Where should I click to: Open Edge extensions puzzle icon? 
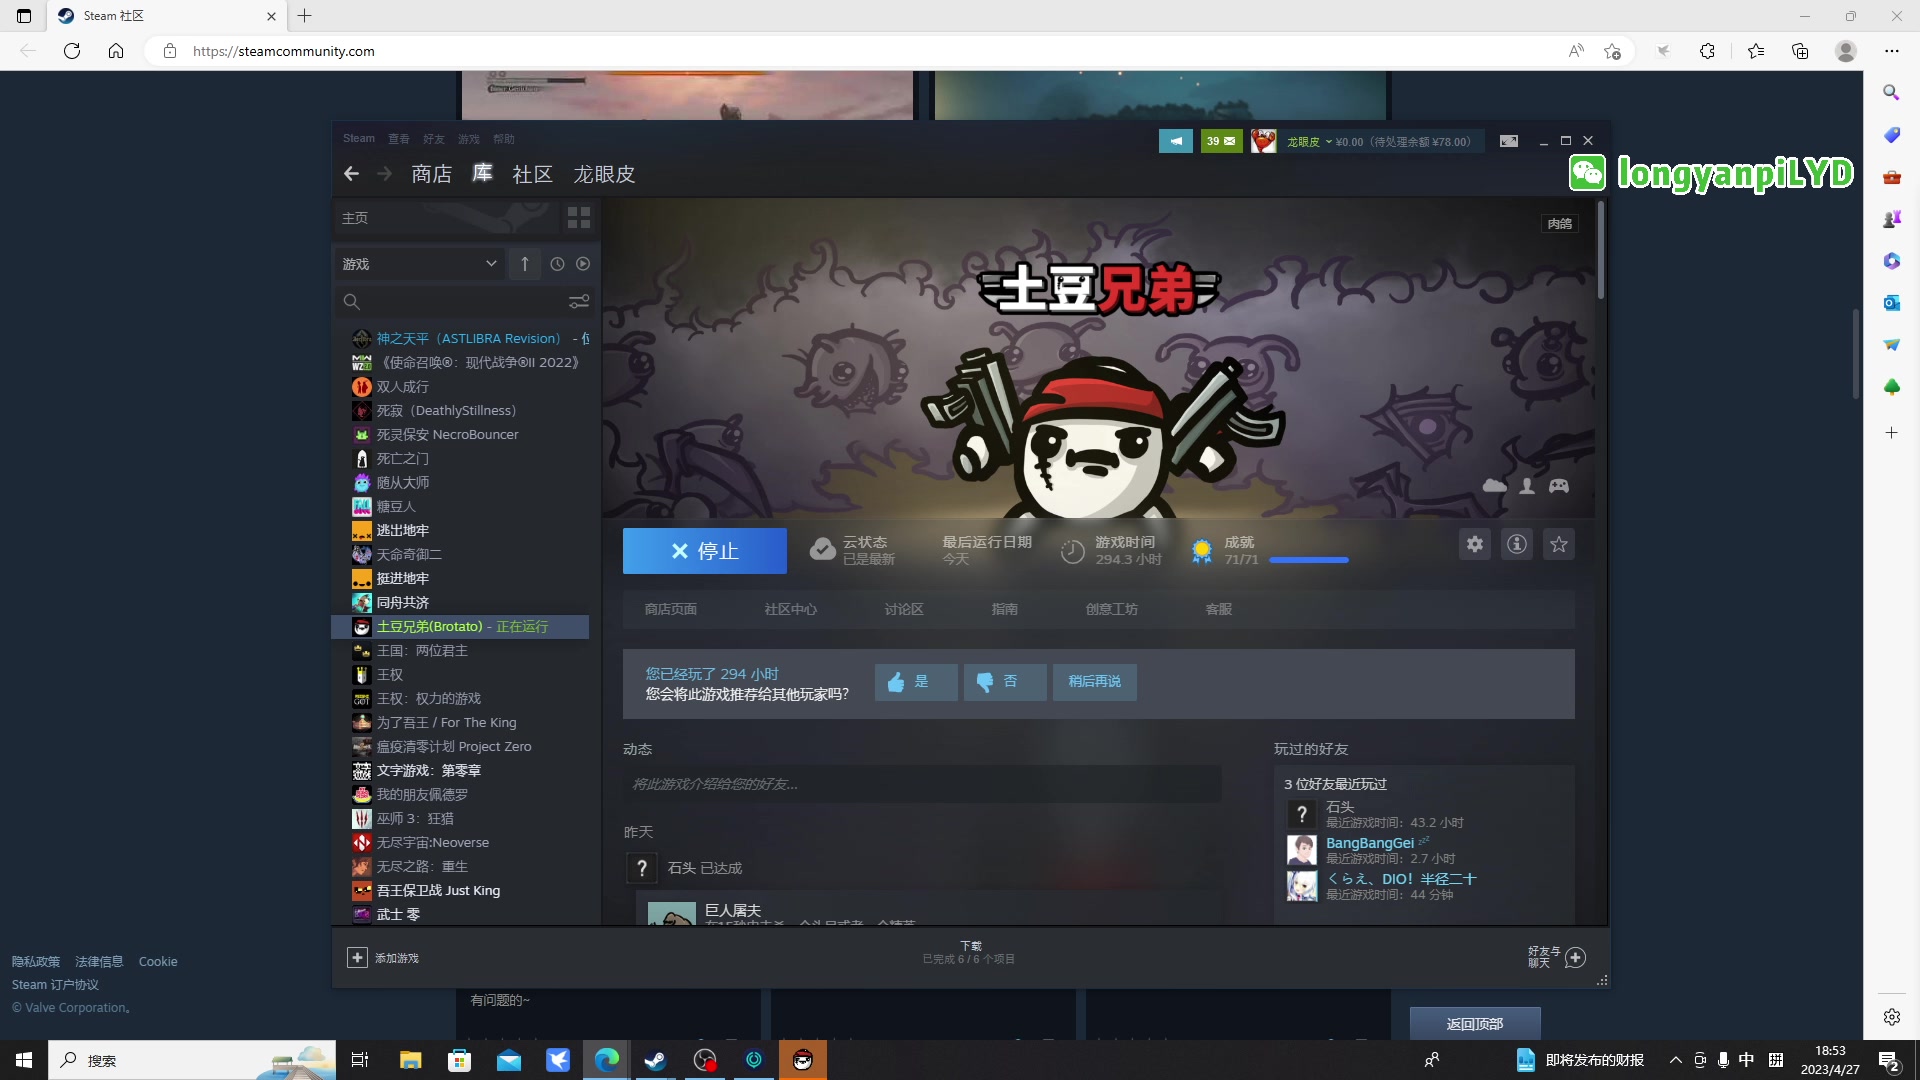1708,51
